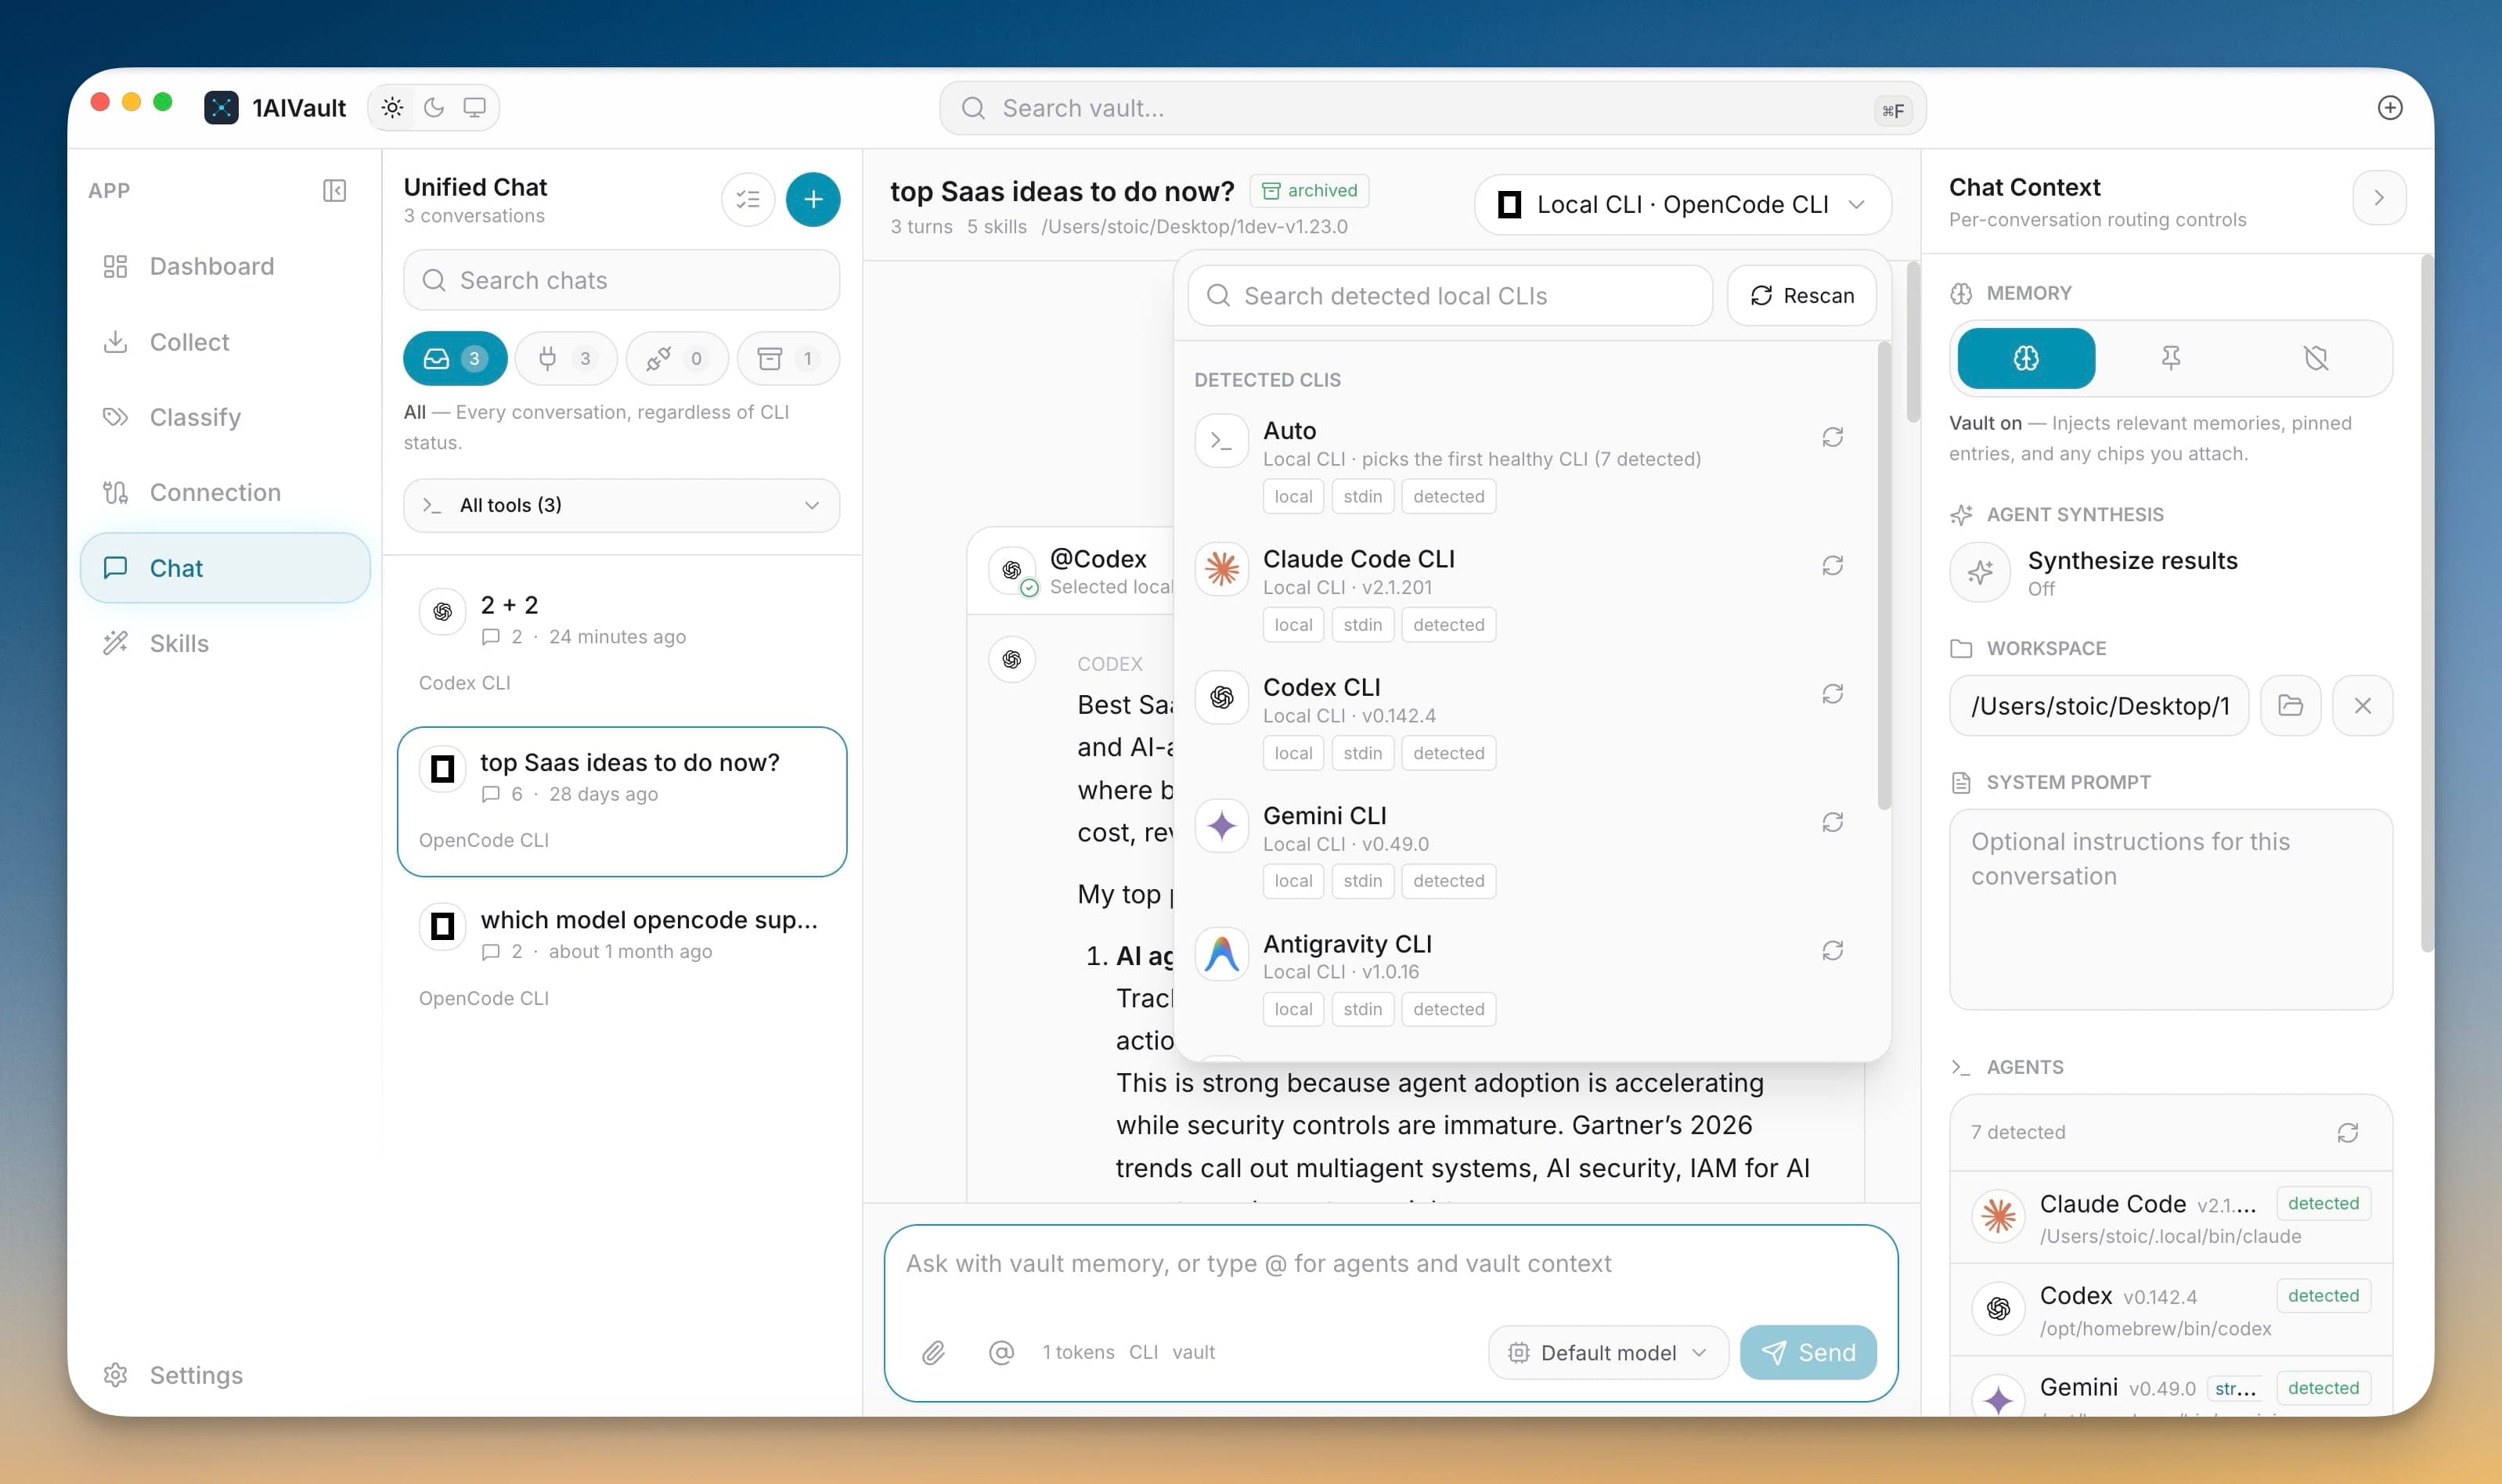Click the chat messages scrollbar
The width and height of the screenshot is (2502, 1484).
[x=1913, y=342]
